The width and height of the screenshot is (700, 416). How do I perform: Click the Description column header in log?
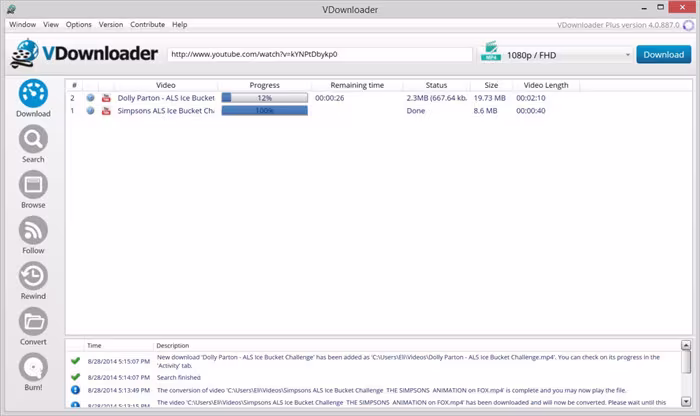coord(173,345)
